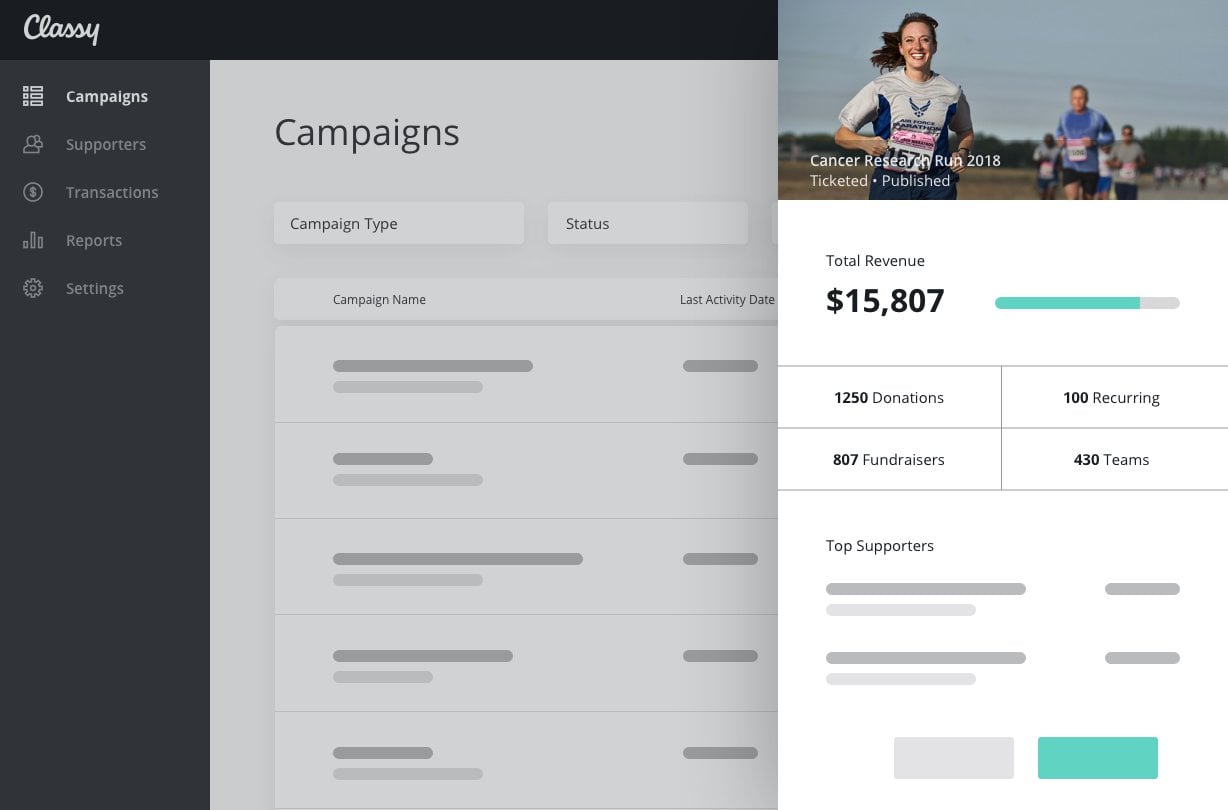This screenshot has width=1228, height=810.
Task: Sort by Campaign Name column header
Action: [x=379, y=299]
